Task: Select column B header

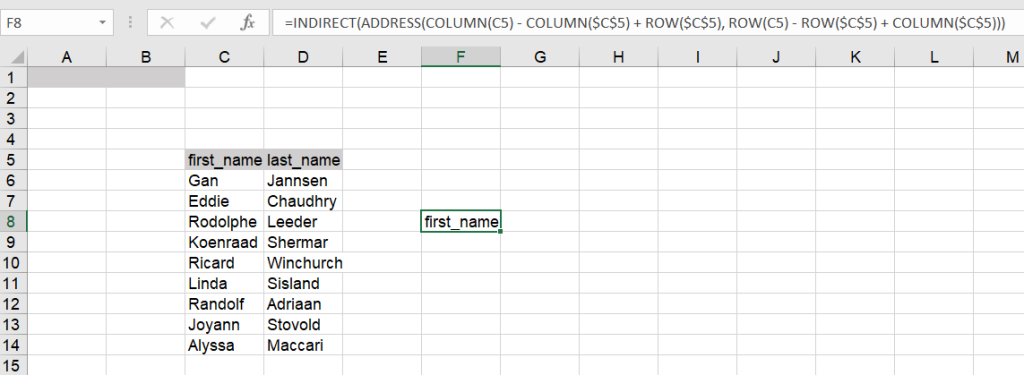Action: (x=146, y=57)
